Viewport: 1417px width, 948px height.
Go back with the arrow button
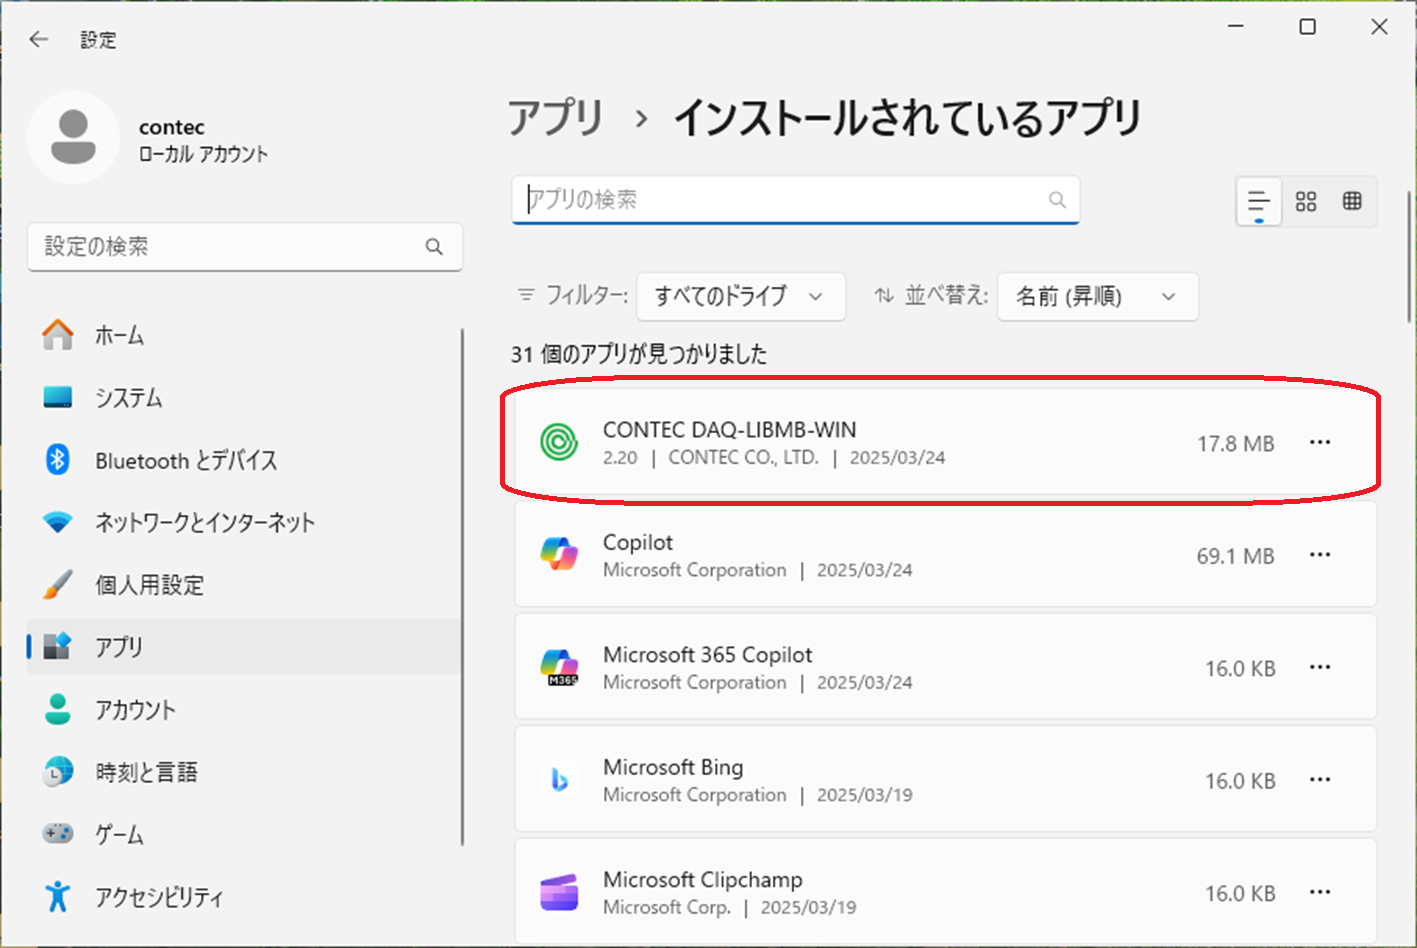coord(39,39)
